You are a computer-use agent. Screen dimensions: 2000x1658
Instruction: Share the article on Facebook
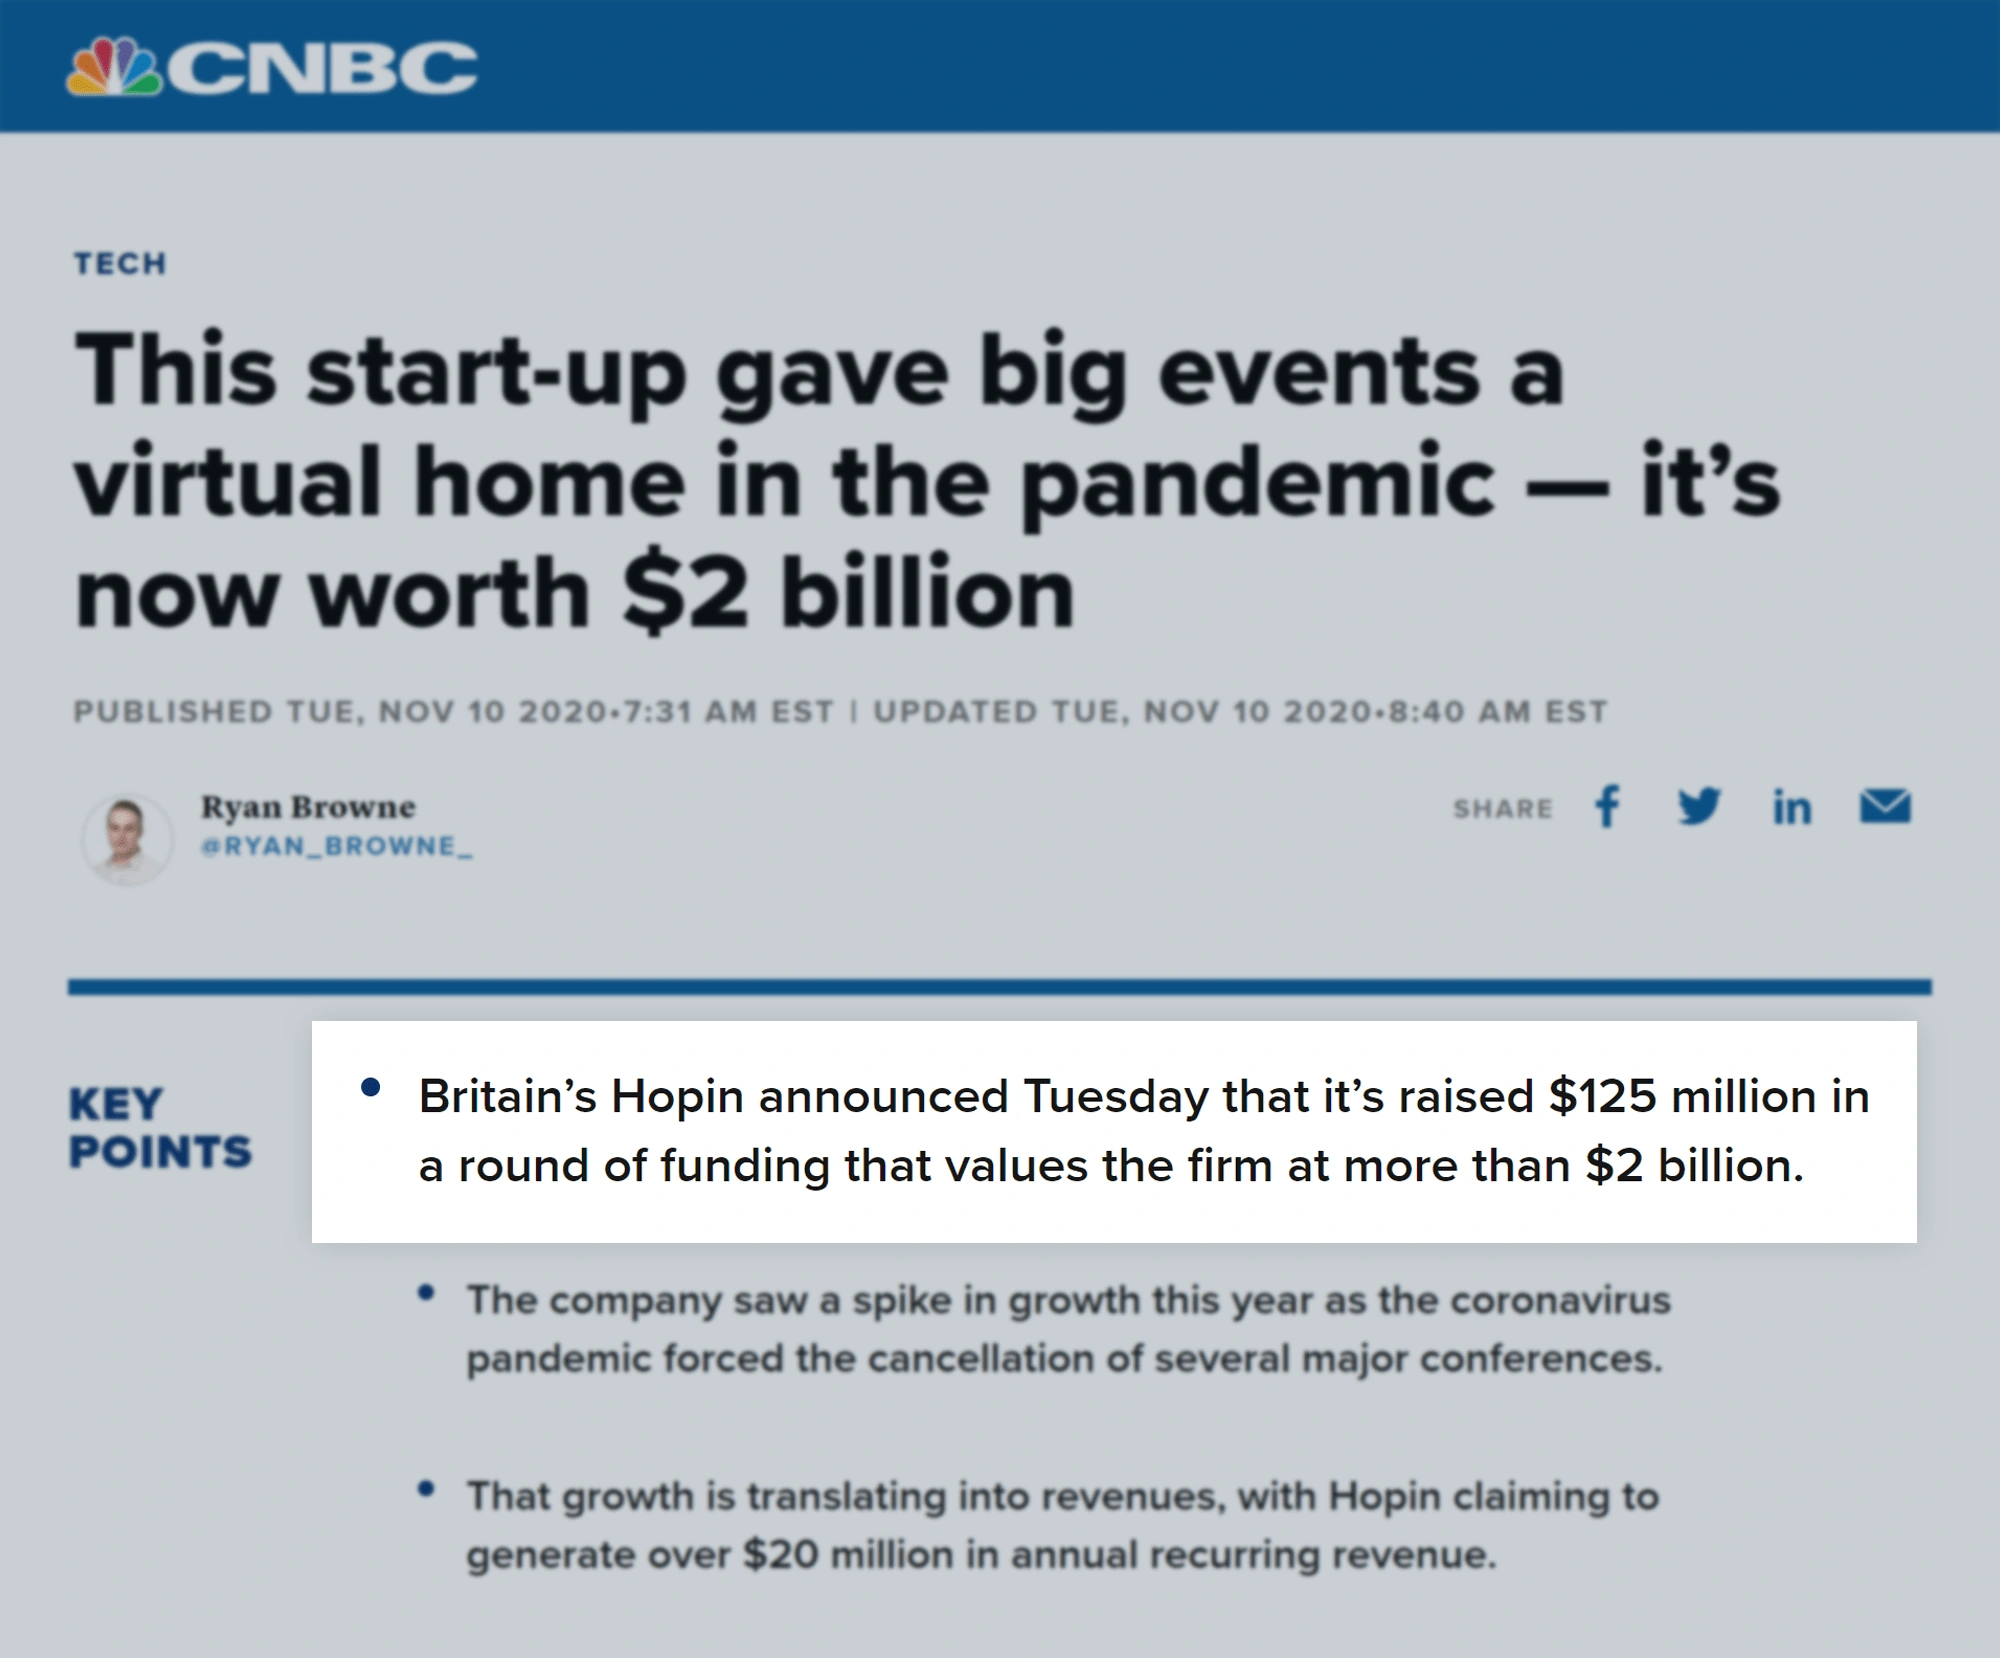(x=1607, y=806)
